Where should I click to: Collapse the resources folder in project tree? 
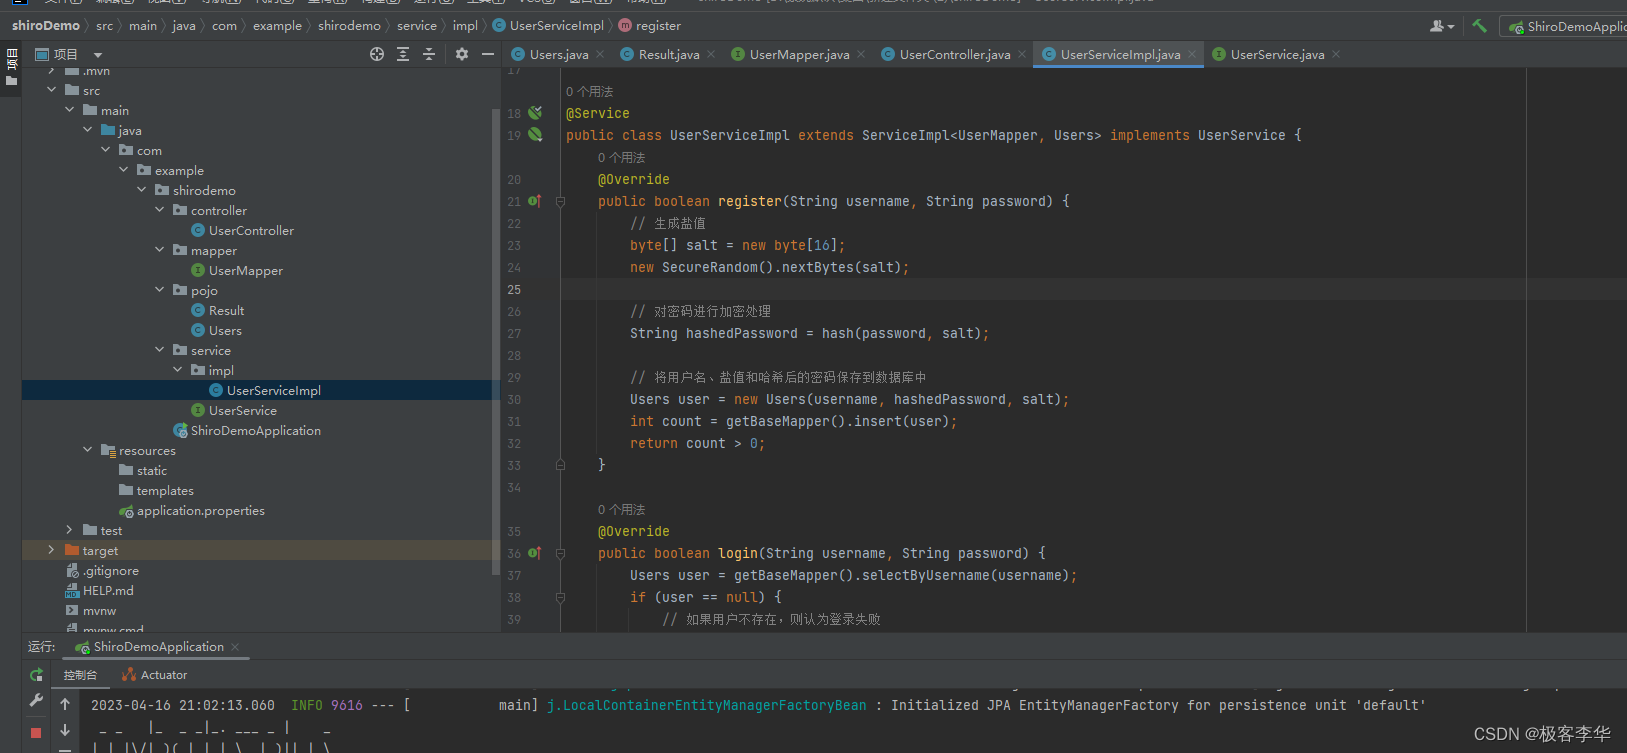click(x=88, y=450)
